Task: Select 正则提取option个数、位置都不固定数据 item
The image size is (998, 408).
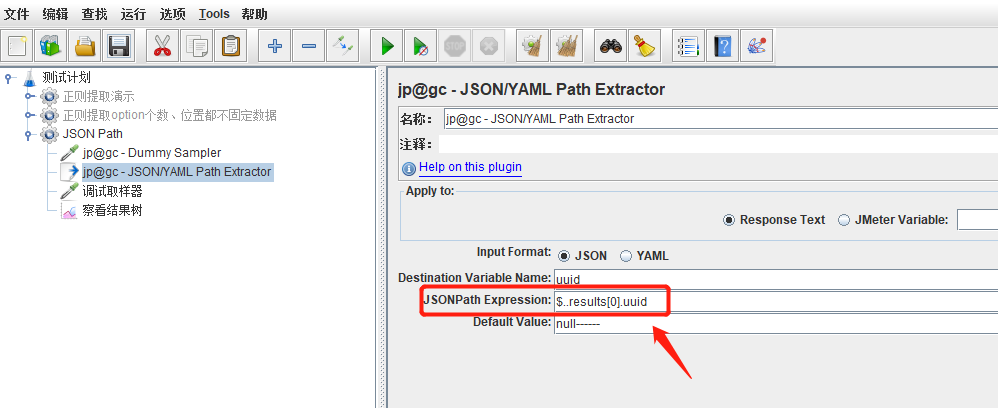Action: click(170, 115)
